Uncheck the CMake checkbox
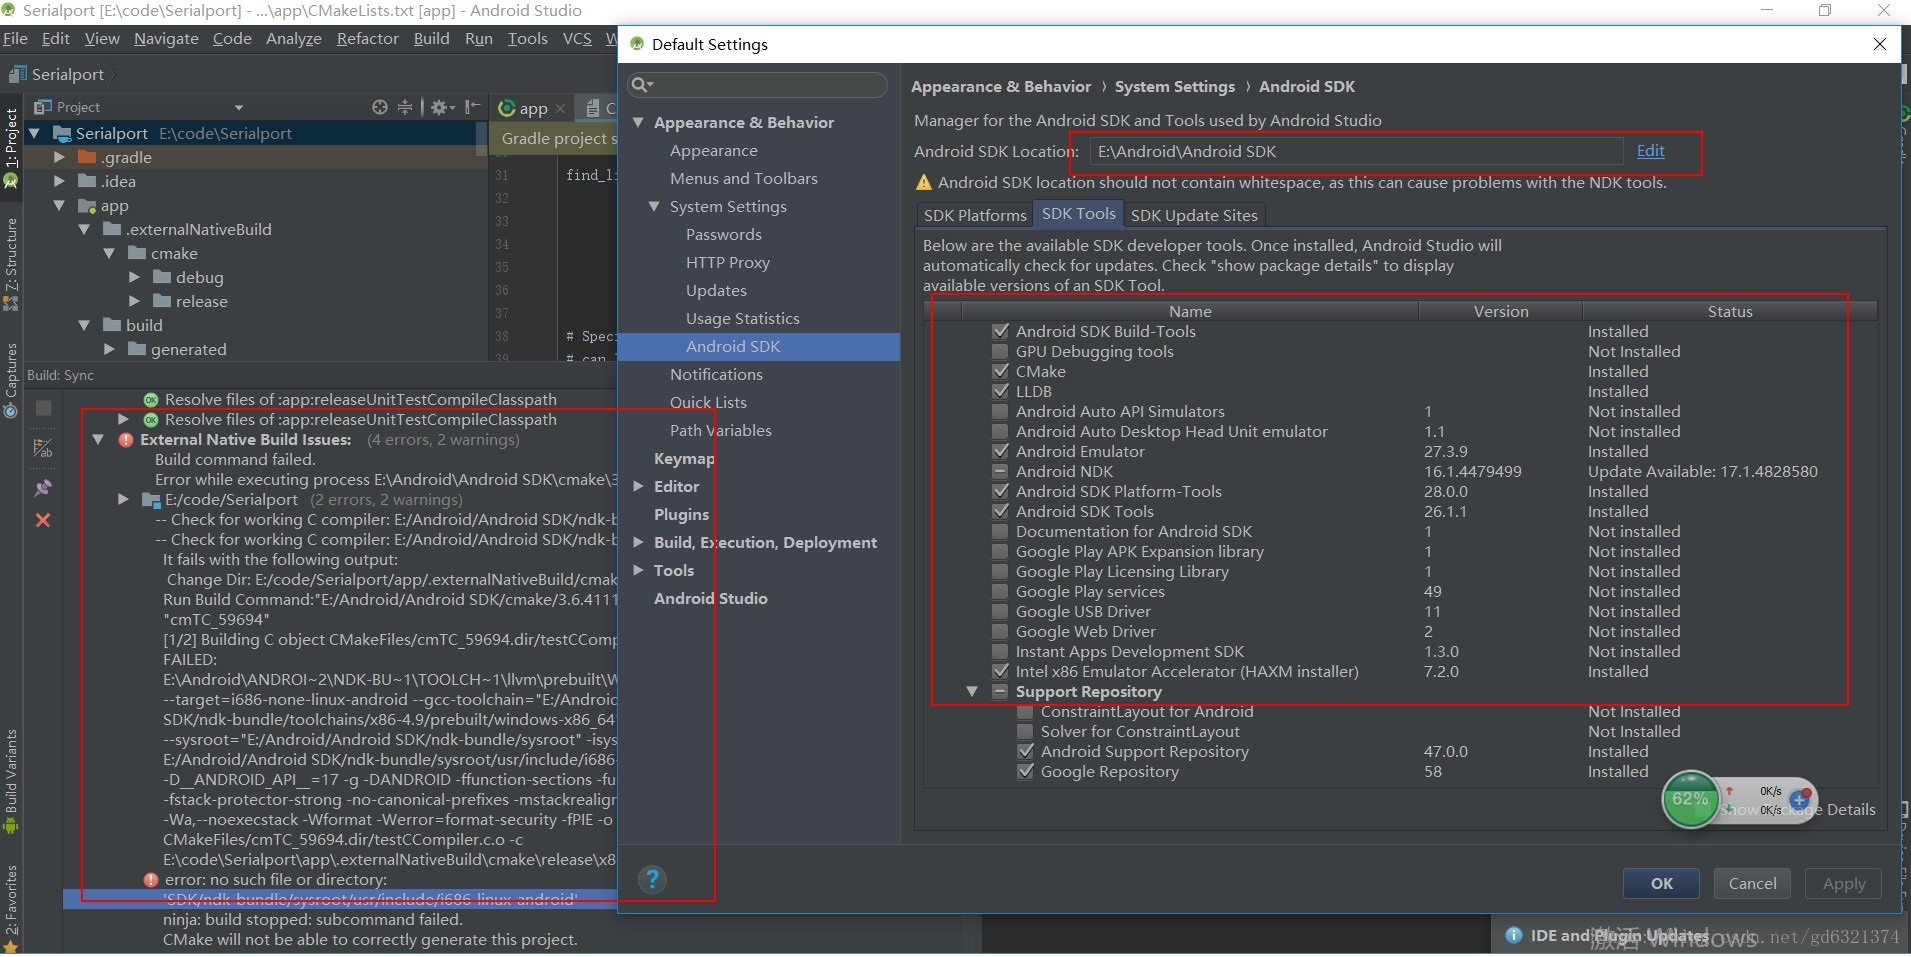Viewport: 1911px width, 957px height. (x=1000, y=371)
